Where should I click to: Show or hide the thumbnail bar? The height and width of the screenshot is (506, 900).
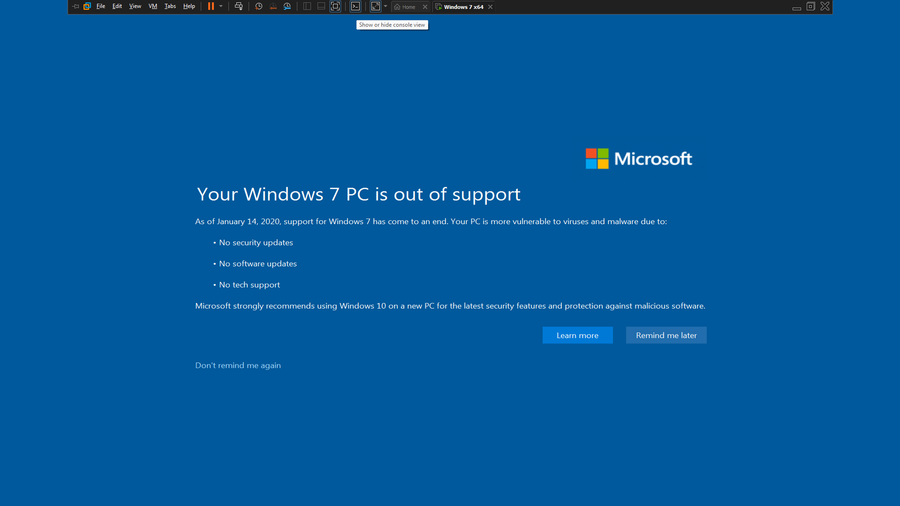point(321,6)
